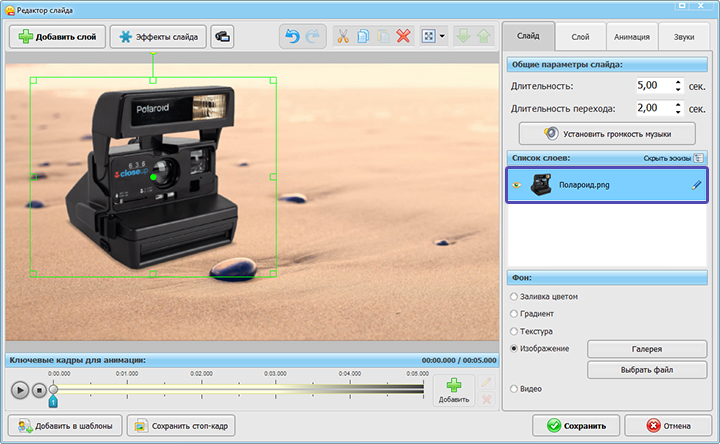
Task: Cancel editing with Отмена
Action: click(x=668, y=426)
